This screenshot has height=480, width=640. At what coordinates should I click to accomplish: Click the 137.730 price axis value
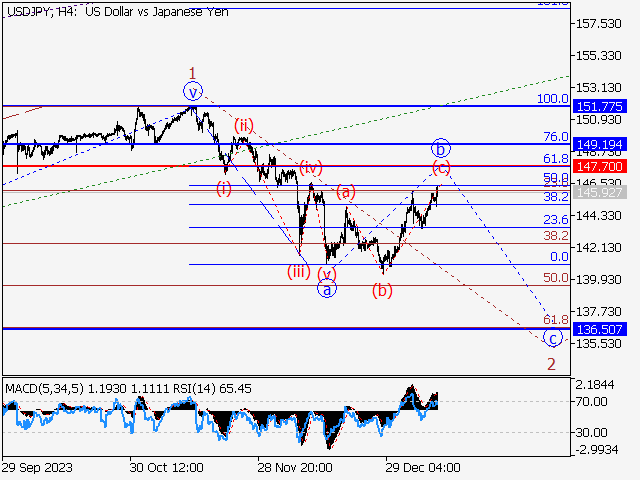(598, 312)
